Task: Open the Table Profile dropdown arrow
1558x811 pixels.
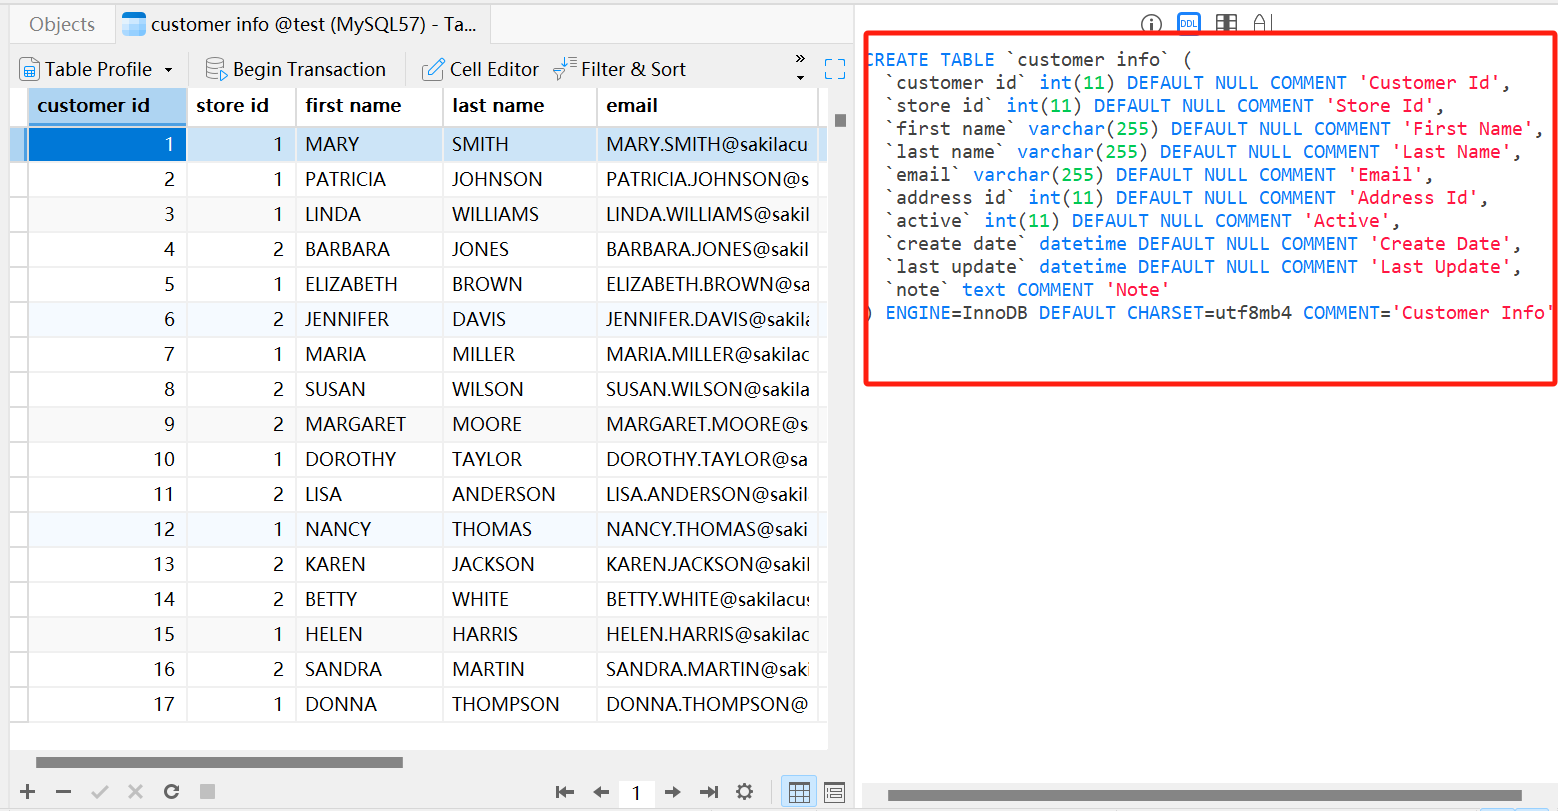Action: point(168,70)
